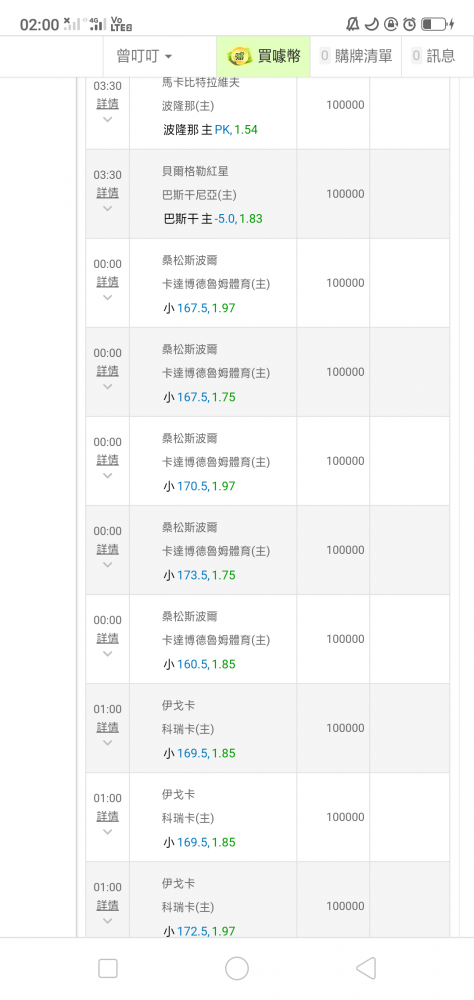Select the bet 小 160.5, 1.85
This screenshot has height=1000, width=474.
(x=199, y=665)
